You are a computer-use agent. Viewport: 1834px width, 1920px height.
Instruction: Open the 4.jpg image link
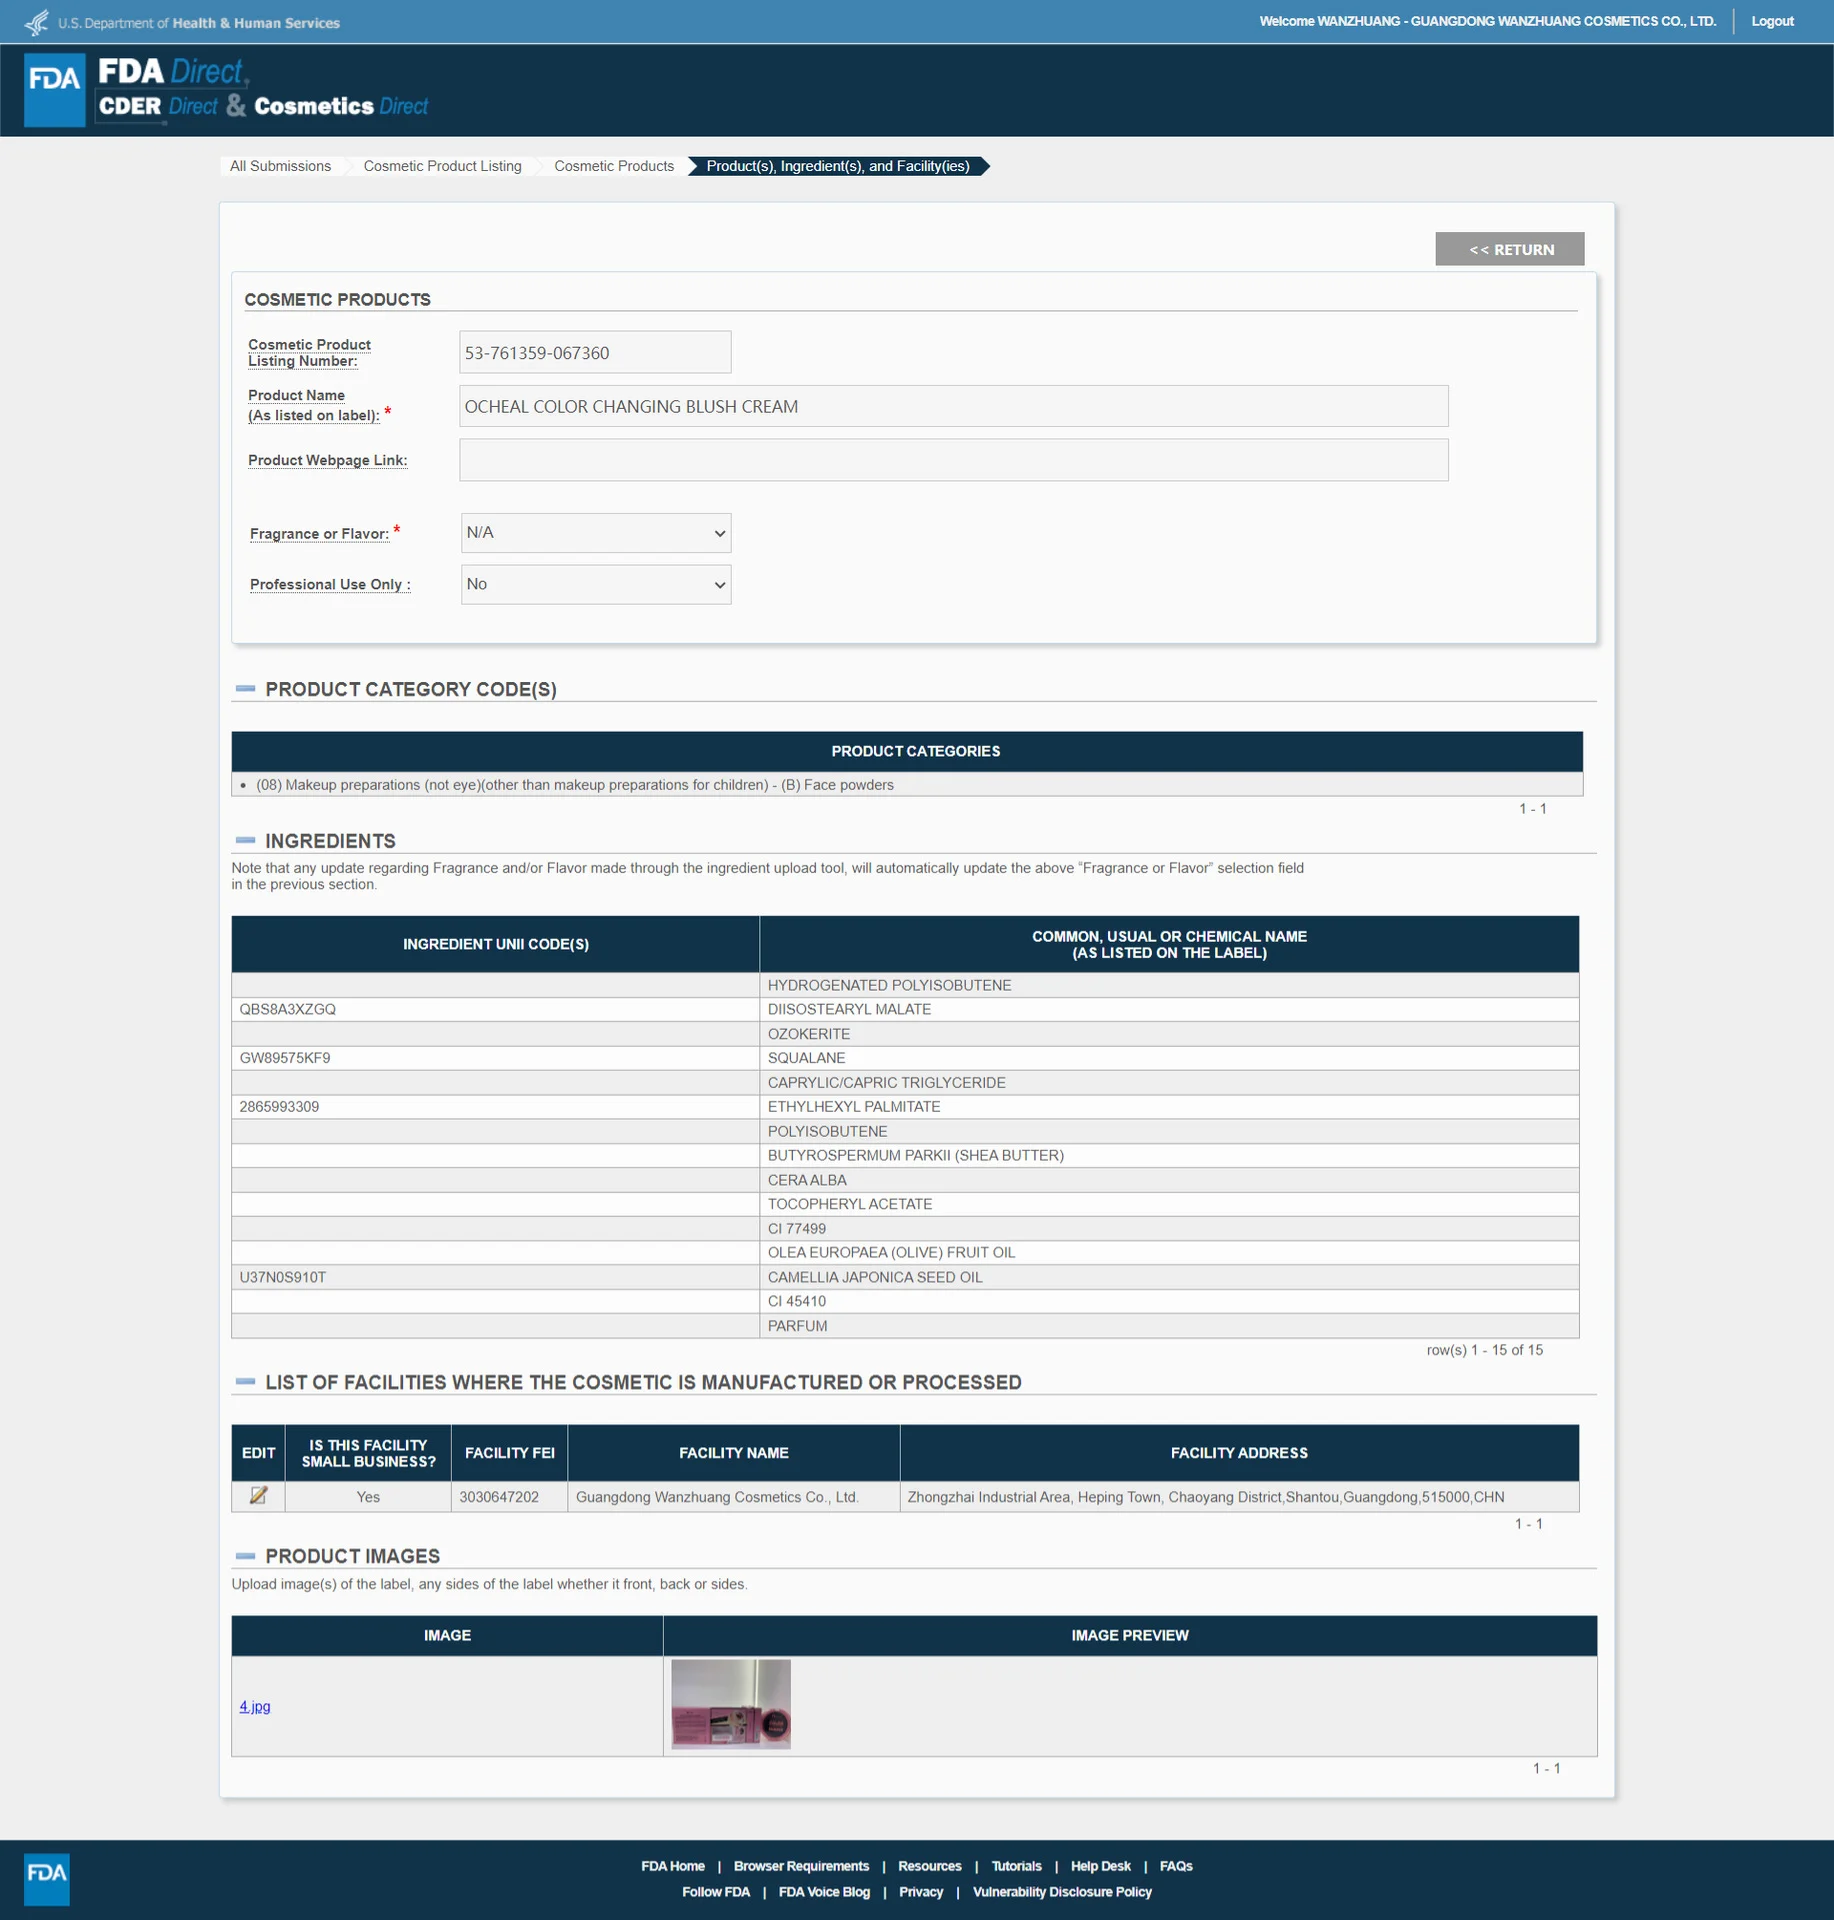pos(255,1706)
